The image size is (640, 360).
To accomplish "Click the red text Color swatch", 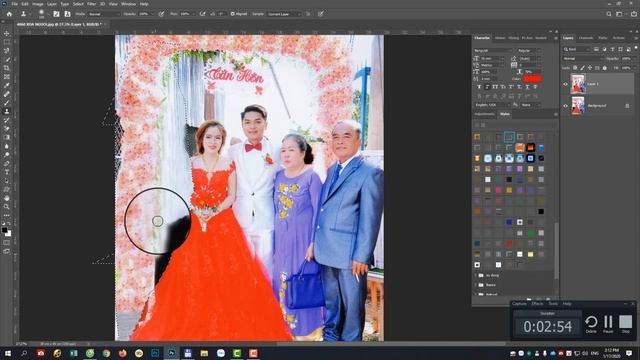I will 532,78.
